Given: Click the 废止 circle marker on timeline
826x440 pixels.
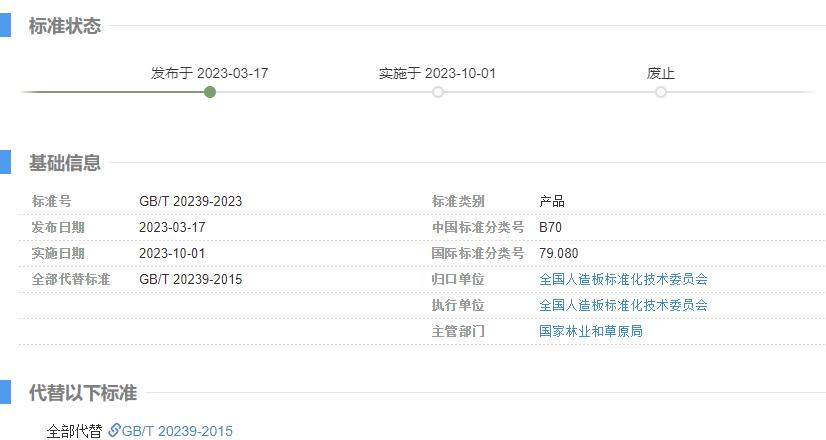Looking at the screenshot, I should tap(661, 92).
